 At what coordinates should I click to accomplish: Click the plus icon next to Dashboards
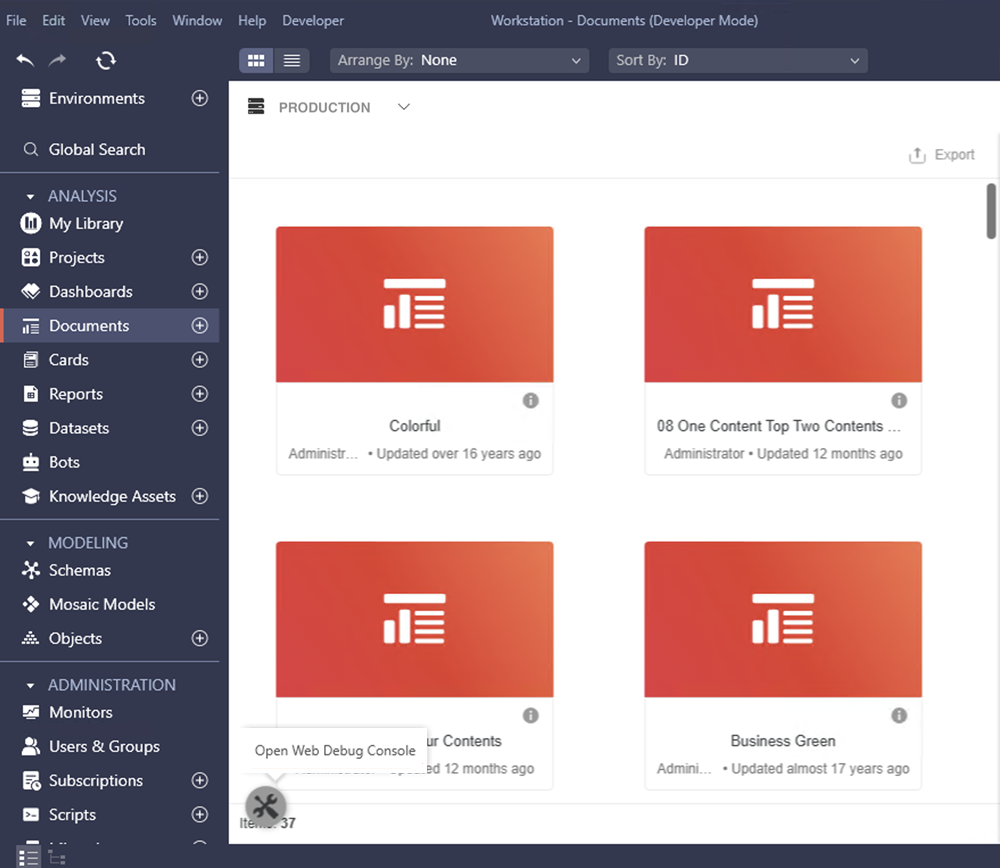200,292
